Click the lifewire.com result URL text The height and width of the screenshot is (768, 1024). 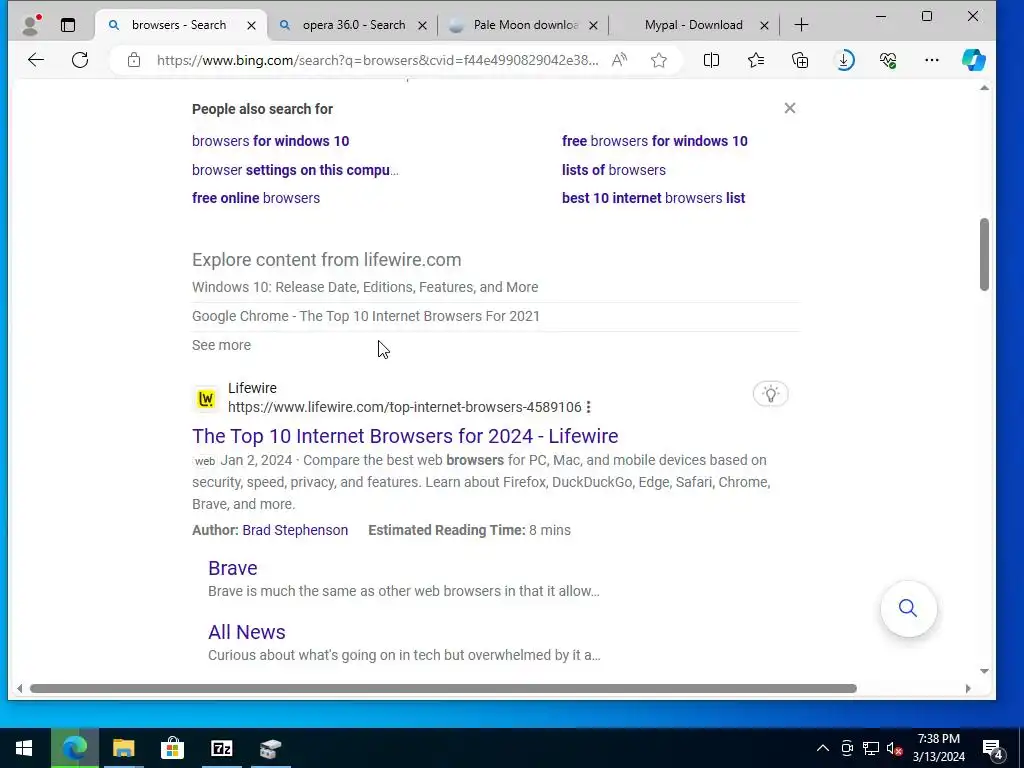(x=404, y=407)
